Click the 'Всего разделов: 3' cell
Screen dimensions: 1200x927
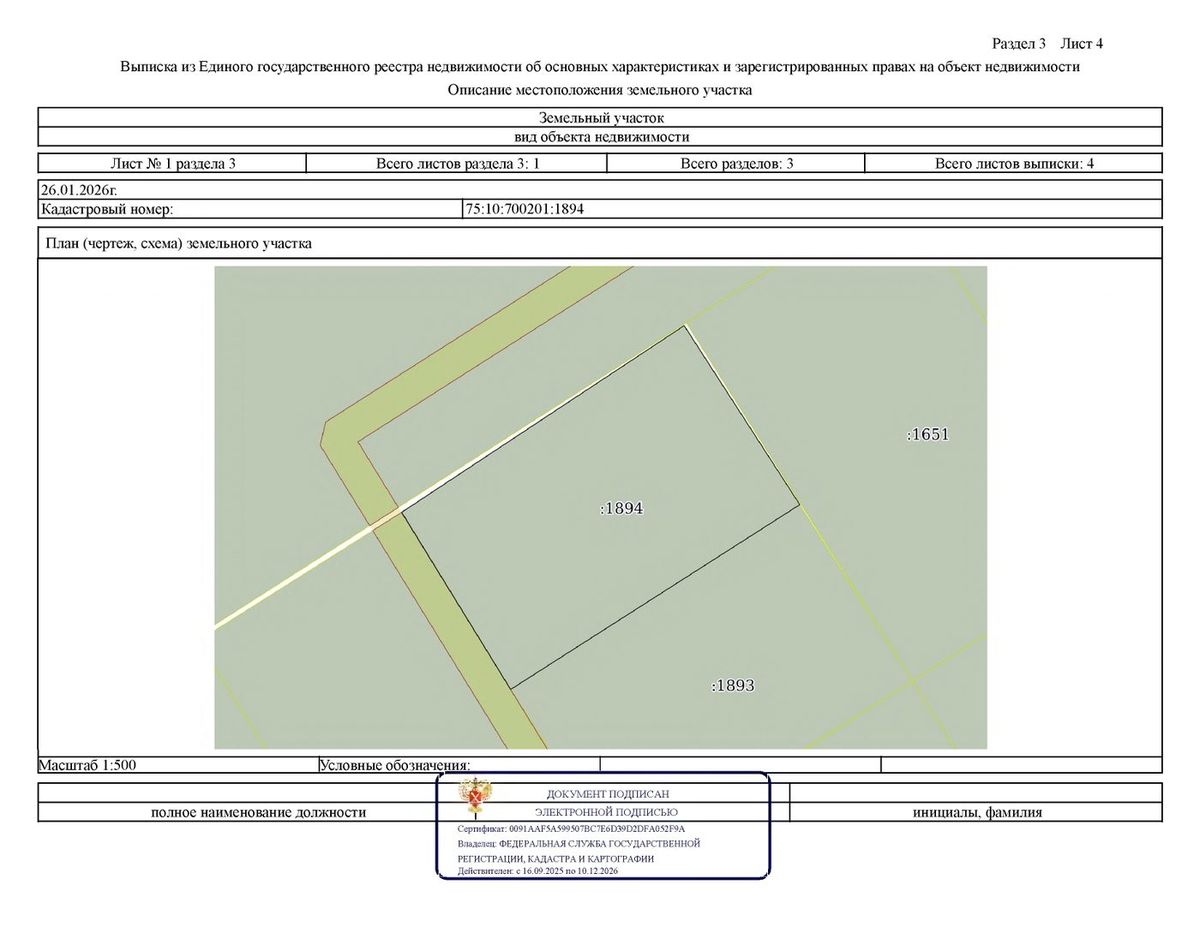(737, 163)
